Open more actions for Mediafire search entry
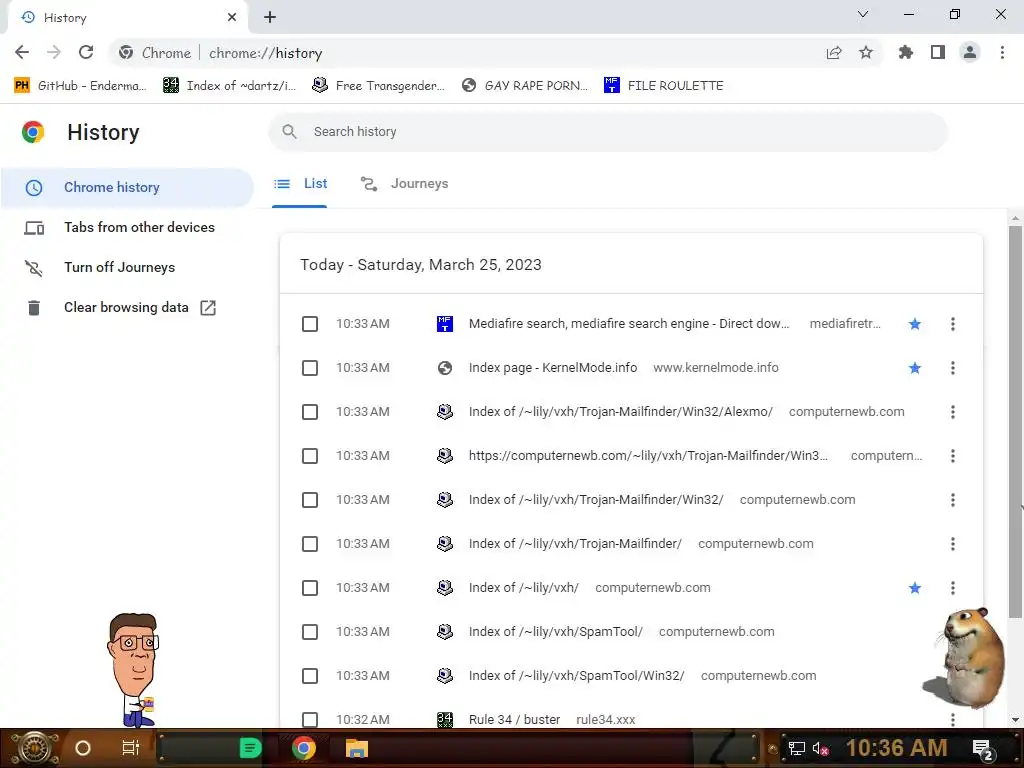 click(953, 324)
